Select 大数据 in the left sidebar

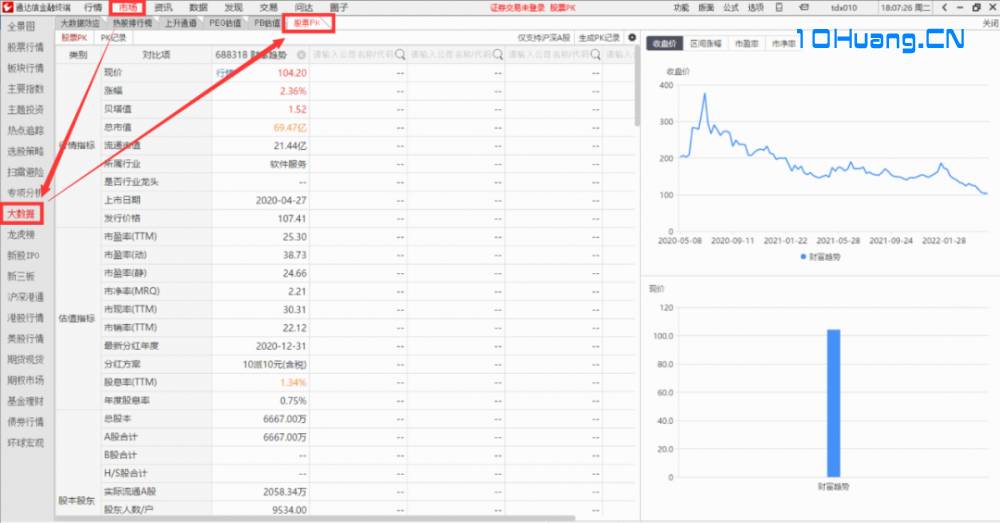click(21, 214)
